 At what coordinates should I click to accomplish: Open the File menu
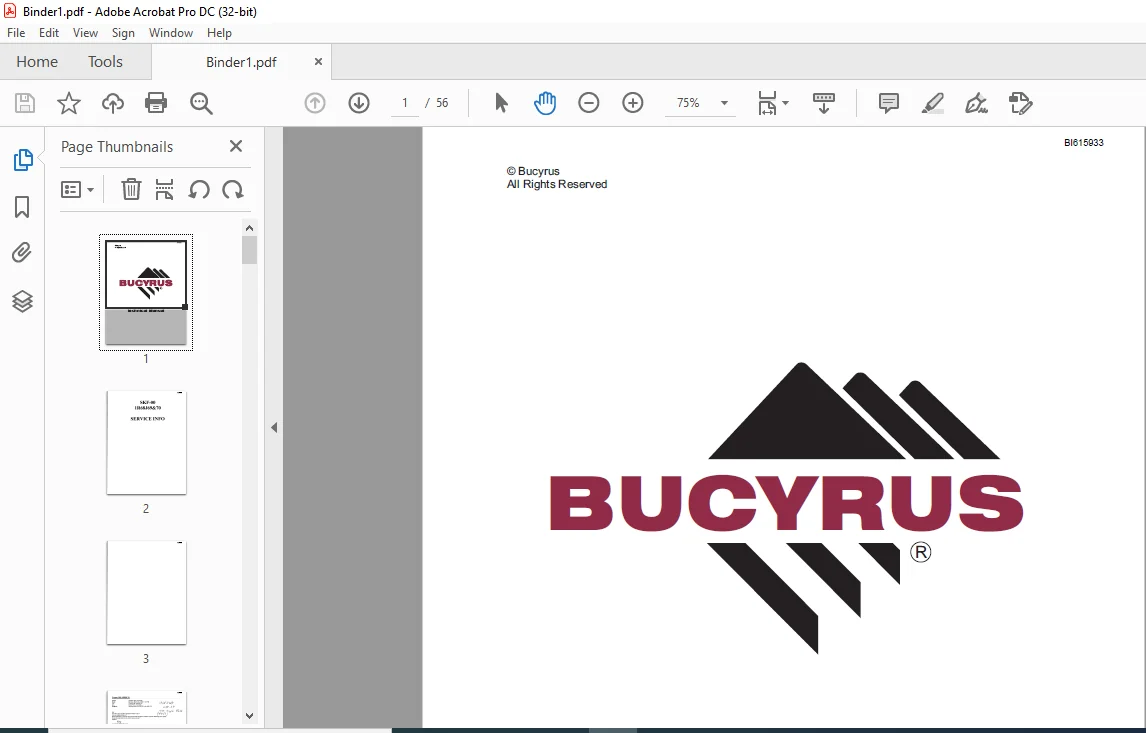16,33
